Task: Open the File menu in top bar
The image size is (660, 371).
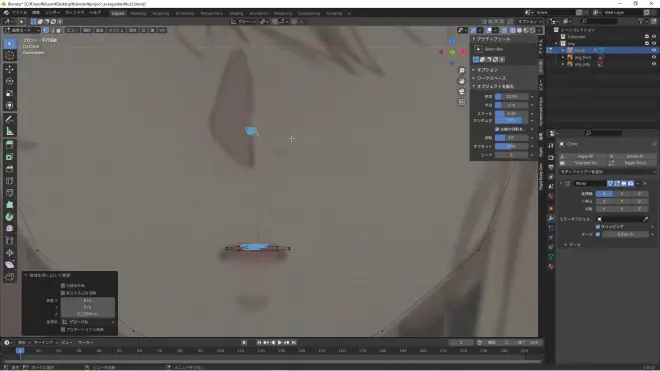Action: click(x=19, y=13)
